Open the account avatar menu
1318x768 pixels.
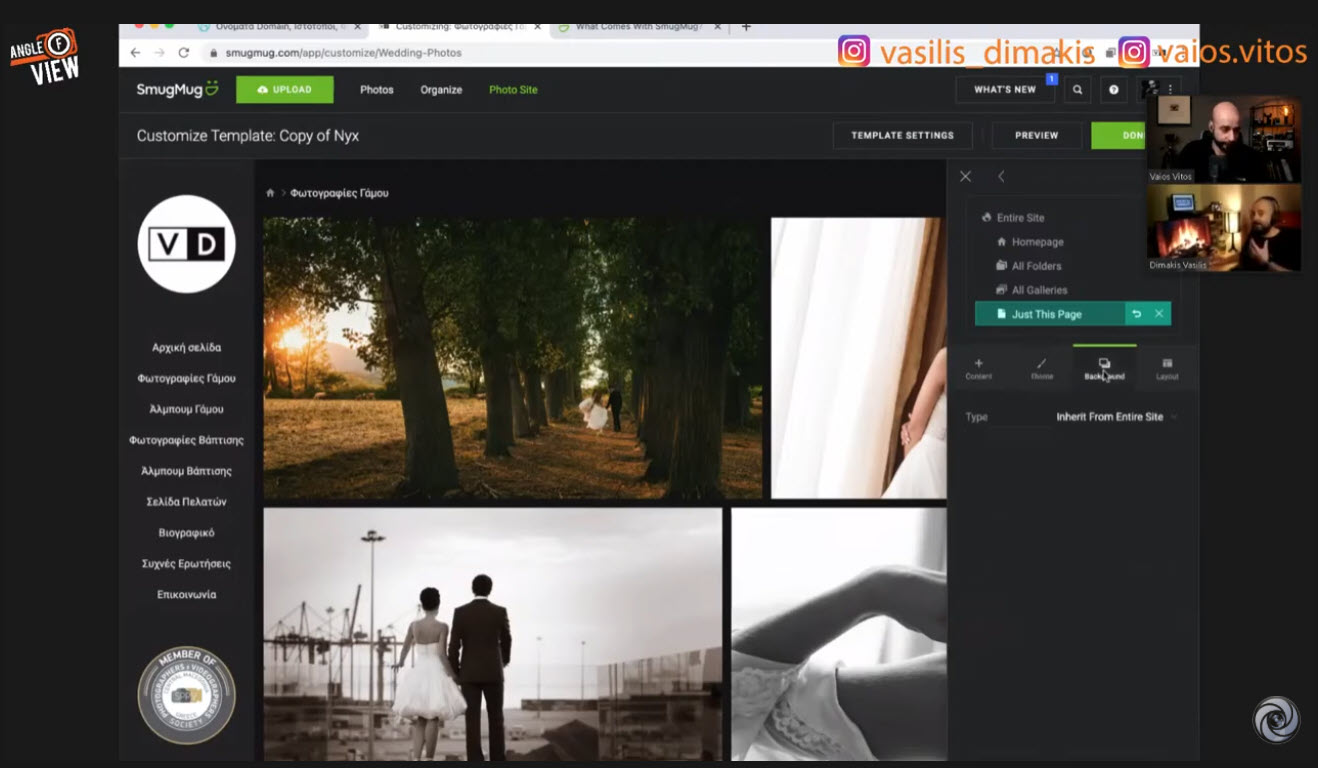coord(1151,90)
